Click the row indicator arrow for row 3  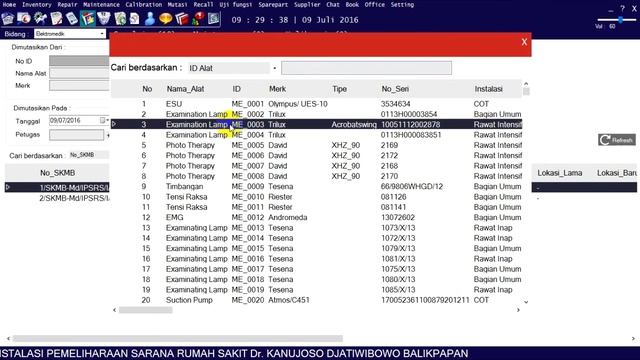tap(114, 124)
